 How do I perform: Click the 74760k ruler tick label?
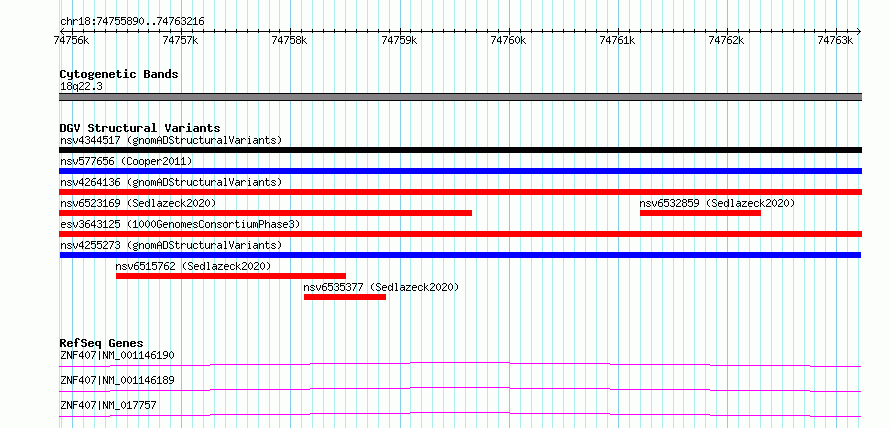point(509,40)
